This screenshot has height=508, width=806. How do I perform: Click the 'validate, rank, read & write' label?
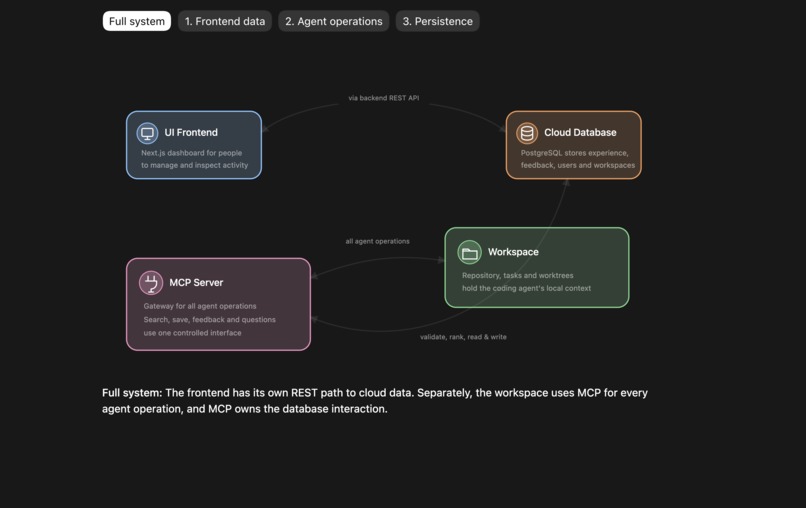click(463, 337)
